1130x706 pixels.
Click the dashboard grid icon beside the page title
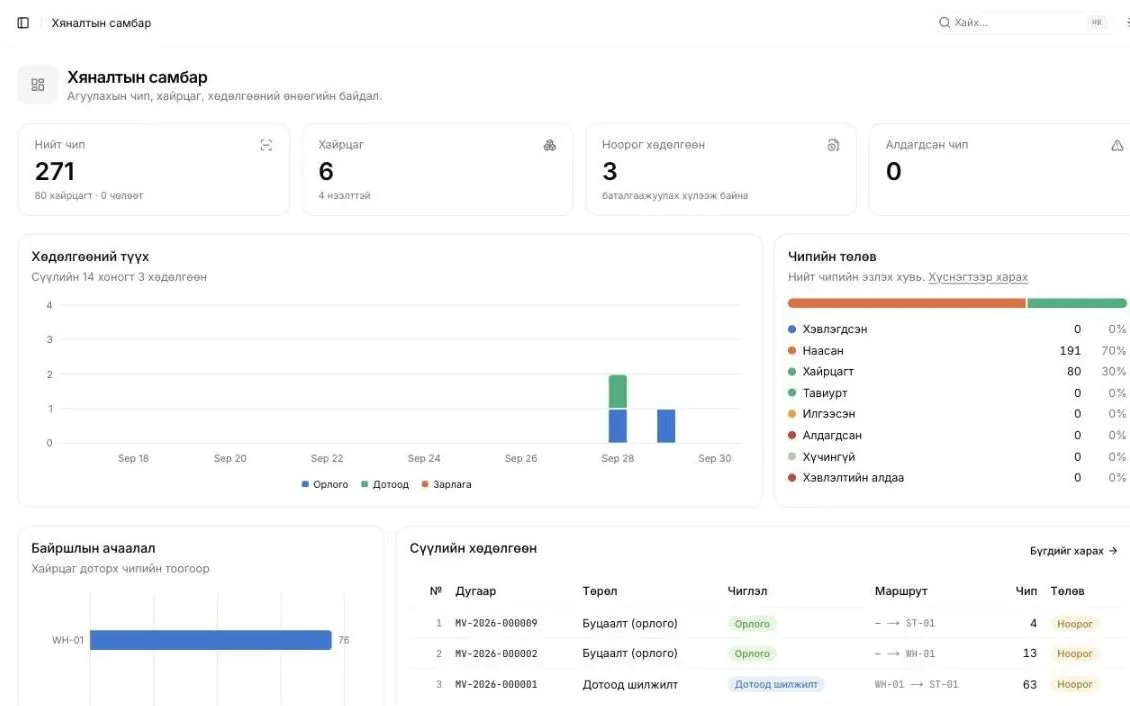click(x=37, y=85)
